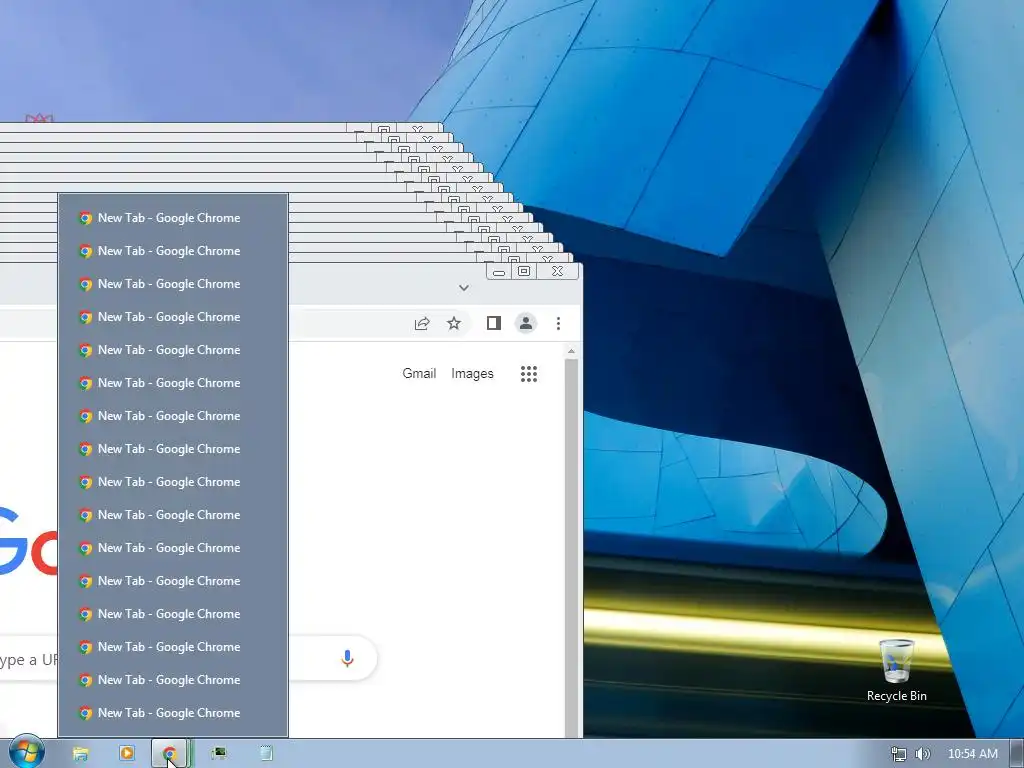1024x768 pixels.
Task: Open the notepad taskbar icon
Action: pyautogui.click(x=266, y=754)
